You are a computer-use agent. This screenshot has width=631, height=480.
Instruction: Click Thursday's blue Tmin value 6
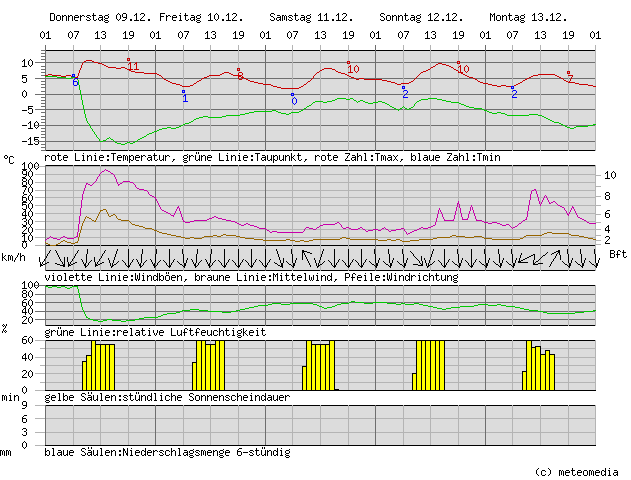[75, 82]
